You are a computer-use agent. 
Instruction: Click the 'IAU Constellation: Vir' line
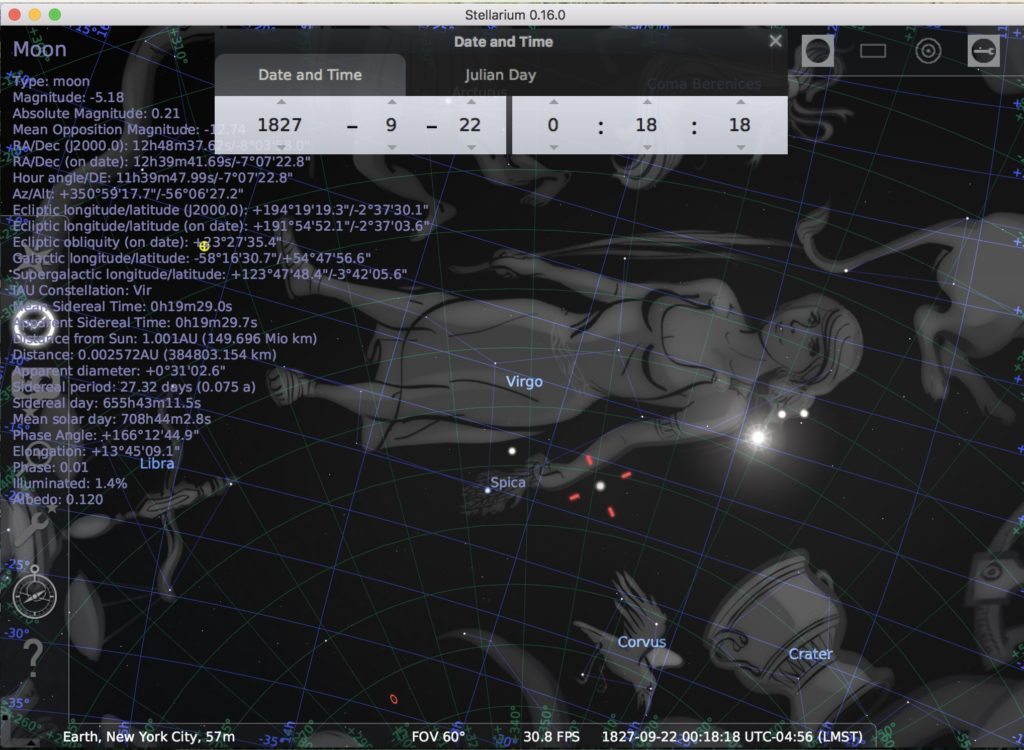[82, 291]
